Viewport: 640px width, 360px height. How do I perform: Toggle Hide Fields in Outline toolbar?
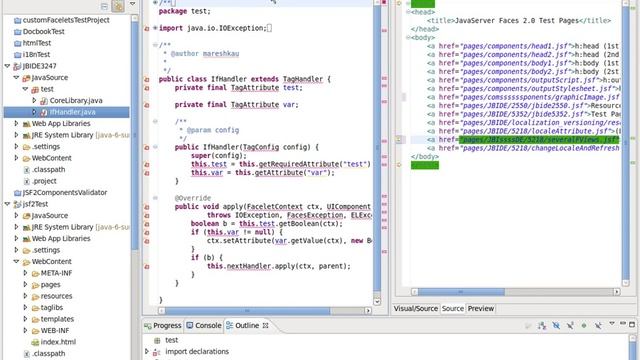[x=556, y=326]
